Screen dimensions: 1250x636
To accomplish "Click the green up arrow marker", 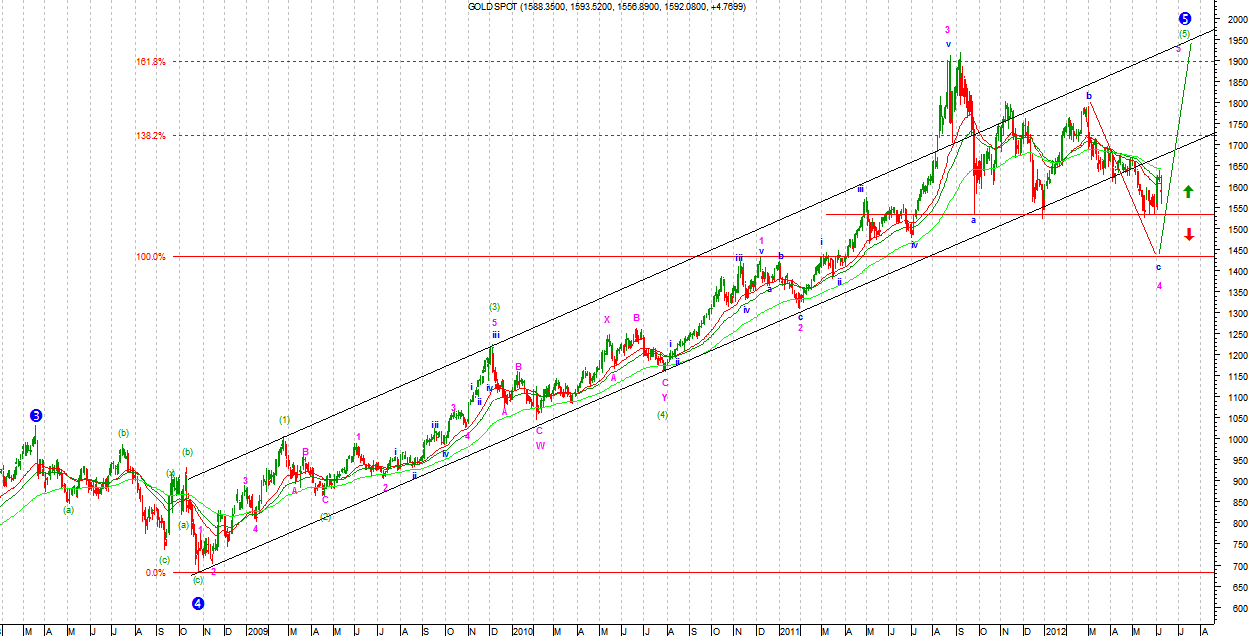I will tap(1188, 190).
